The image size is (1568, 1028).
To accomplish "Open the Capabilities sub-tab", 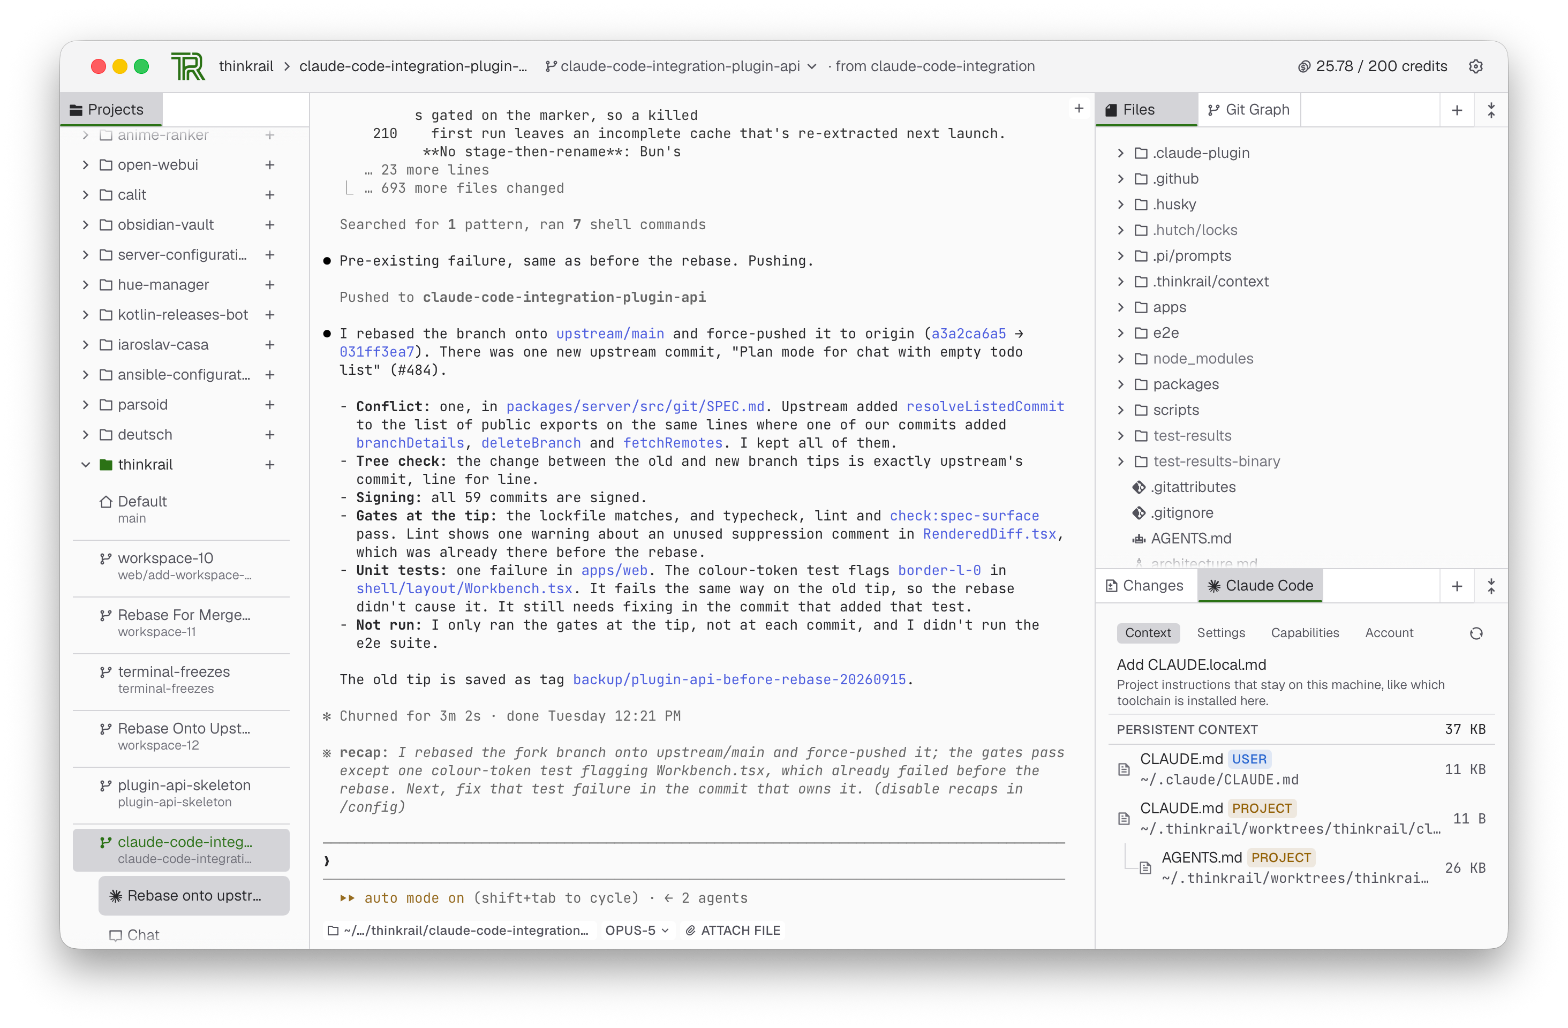I will point(1305,633).
